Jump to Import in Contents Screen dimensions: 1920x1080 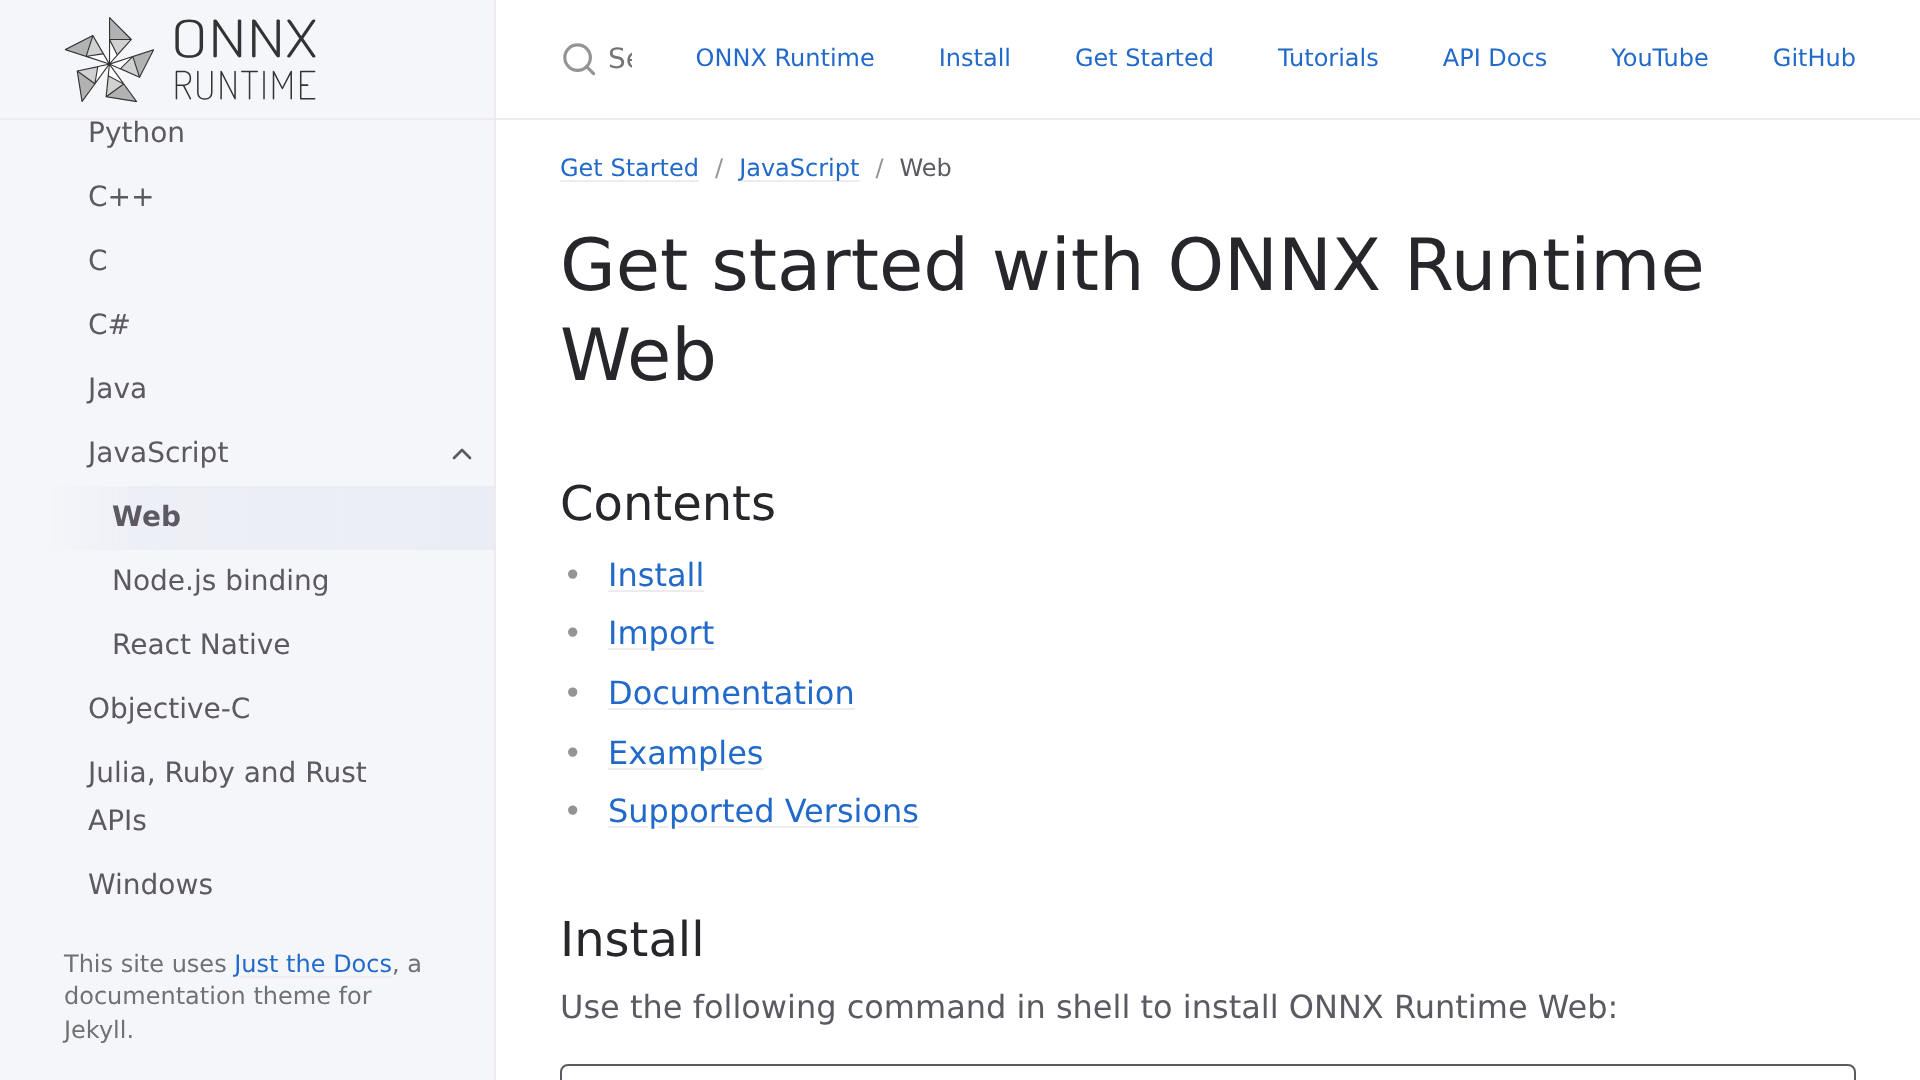[661, 633]
